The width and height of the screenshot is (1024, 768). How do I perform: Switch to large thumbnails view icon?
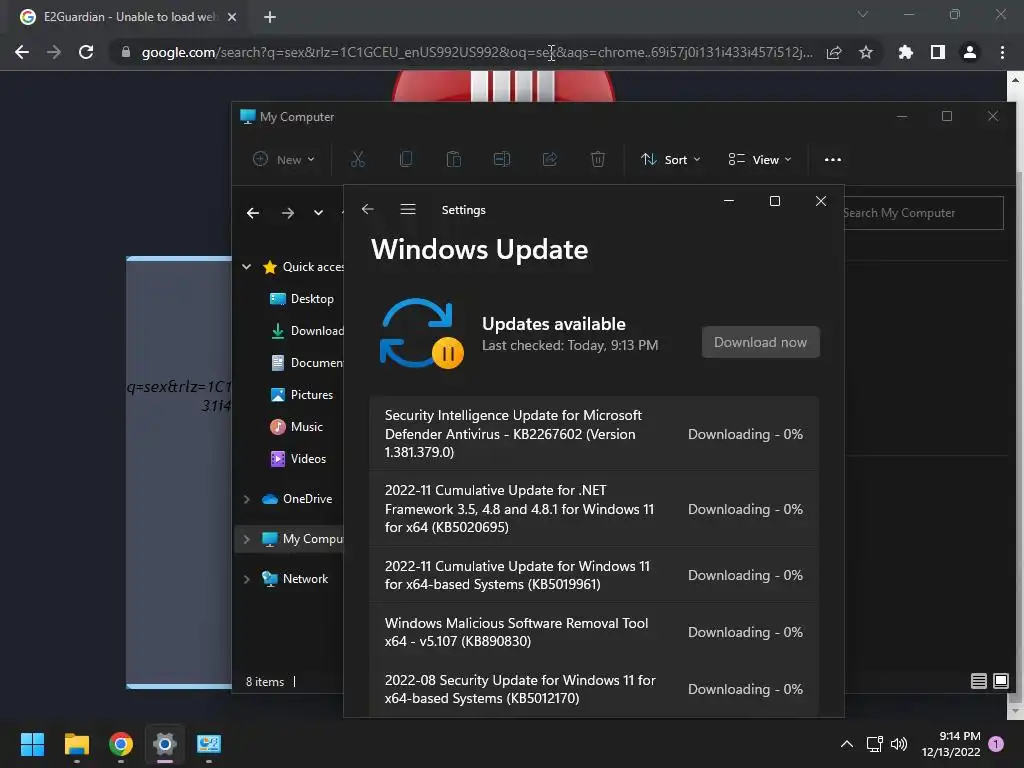click(x=1000, y=681)
